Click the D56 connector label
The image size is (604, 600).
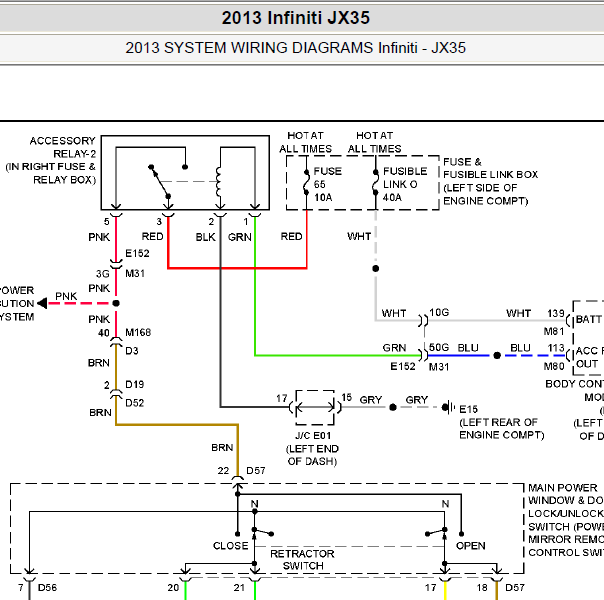[47, 587]
